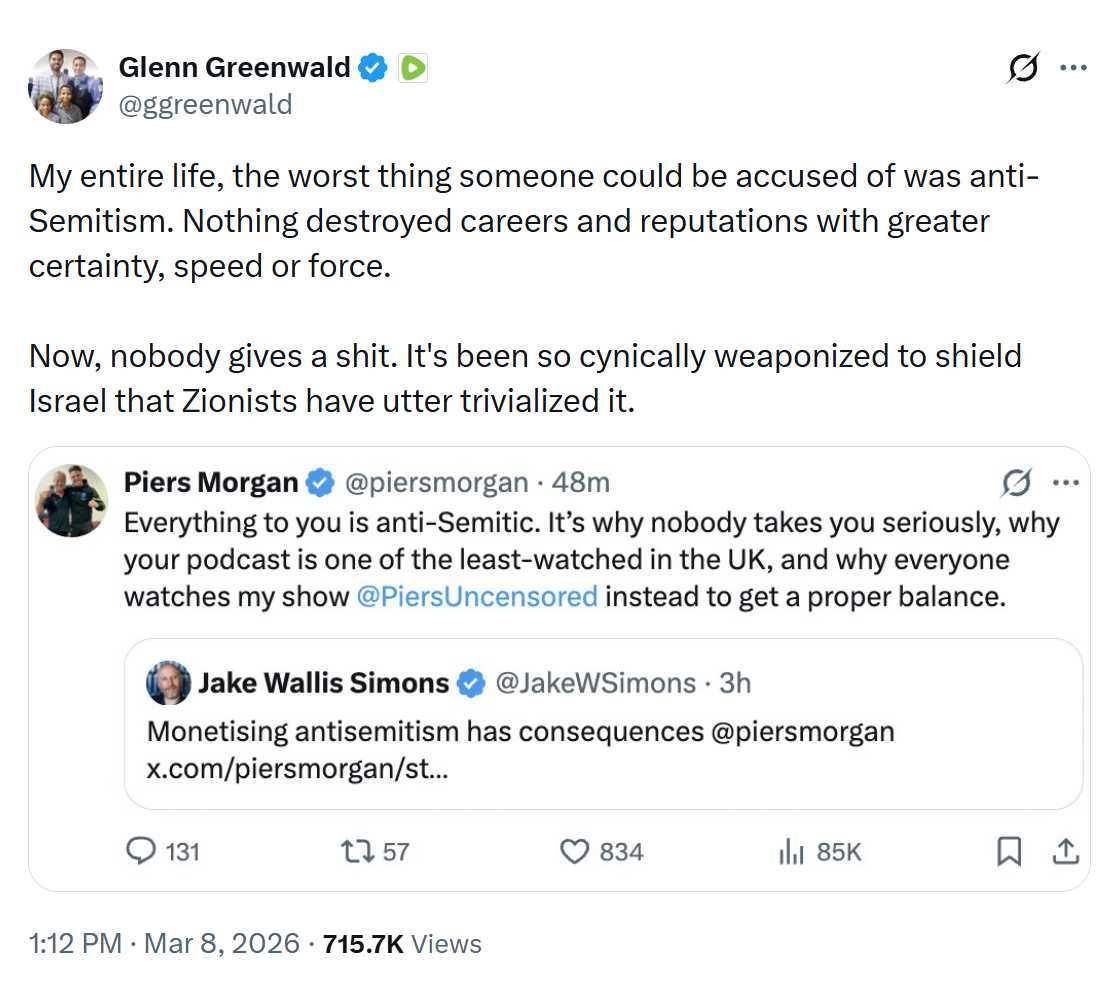This screenshot has width=1117, height=991.
Task: Click the Grok icon on quoted tweet
Action: click(1016, 484)
